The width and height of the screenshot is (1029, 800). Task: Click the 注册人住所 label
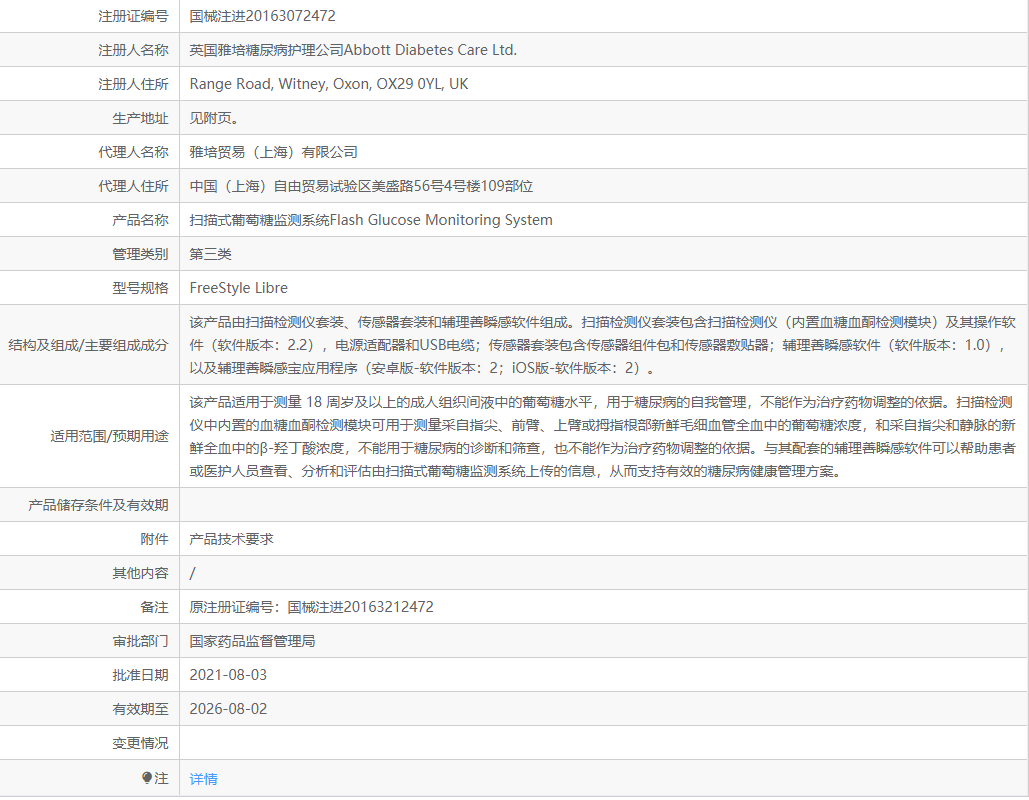[133, 84]
